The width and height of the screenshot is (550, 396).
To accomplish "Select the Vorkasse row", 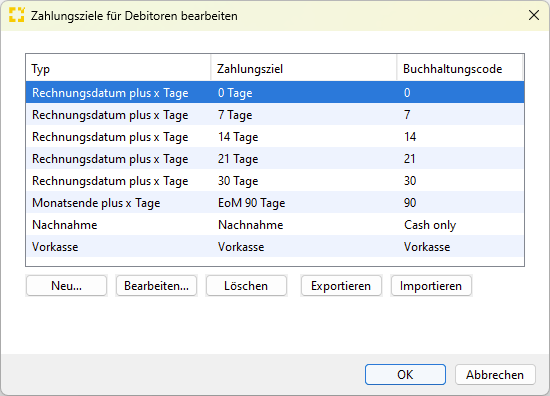I will point(275,247).
